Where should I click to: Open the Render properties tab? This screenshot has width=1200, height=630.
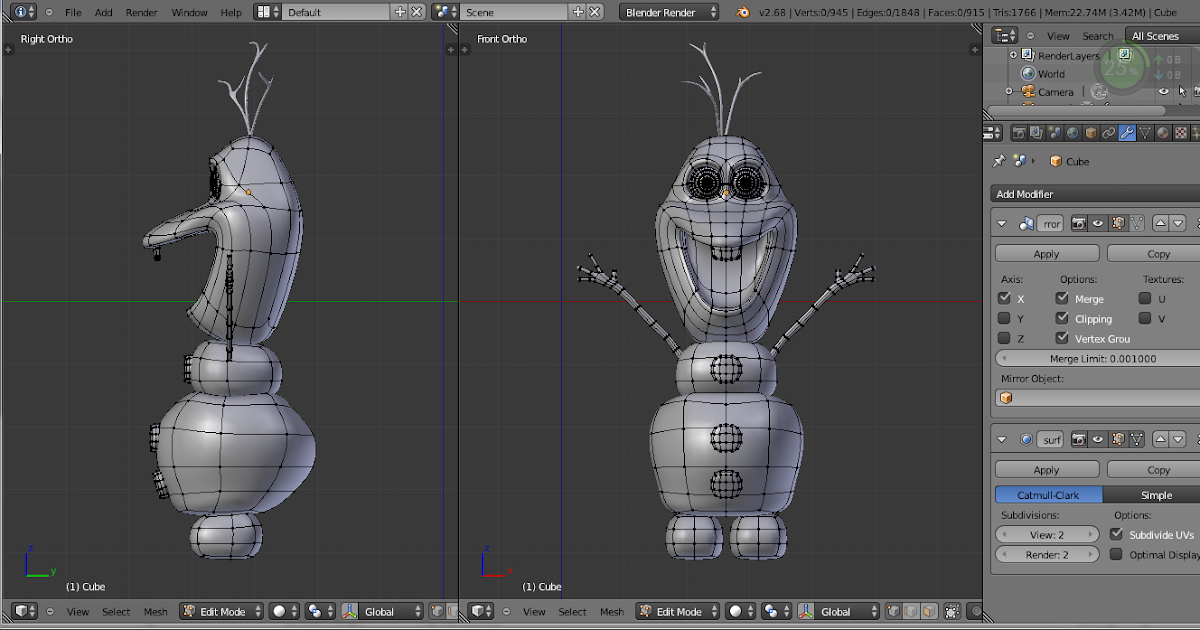pyautogui.click(x=1020, y=132)
